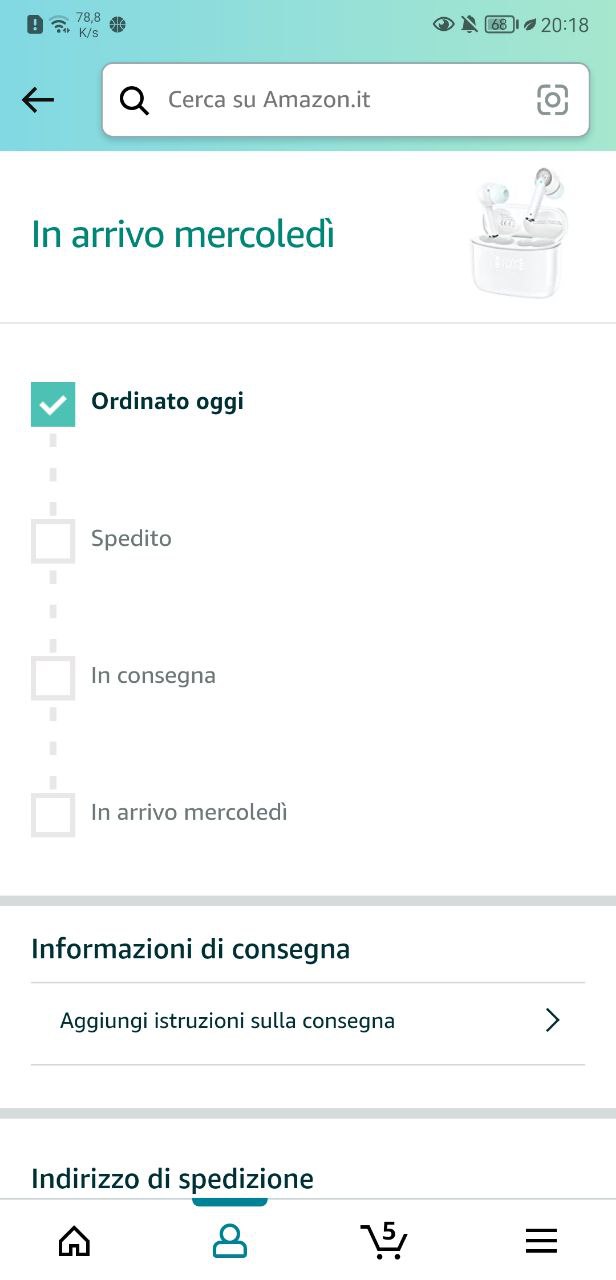Tap the 'Informazioni di consegna' section title
The image size is (616, 1280).
tap(190, 948)
